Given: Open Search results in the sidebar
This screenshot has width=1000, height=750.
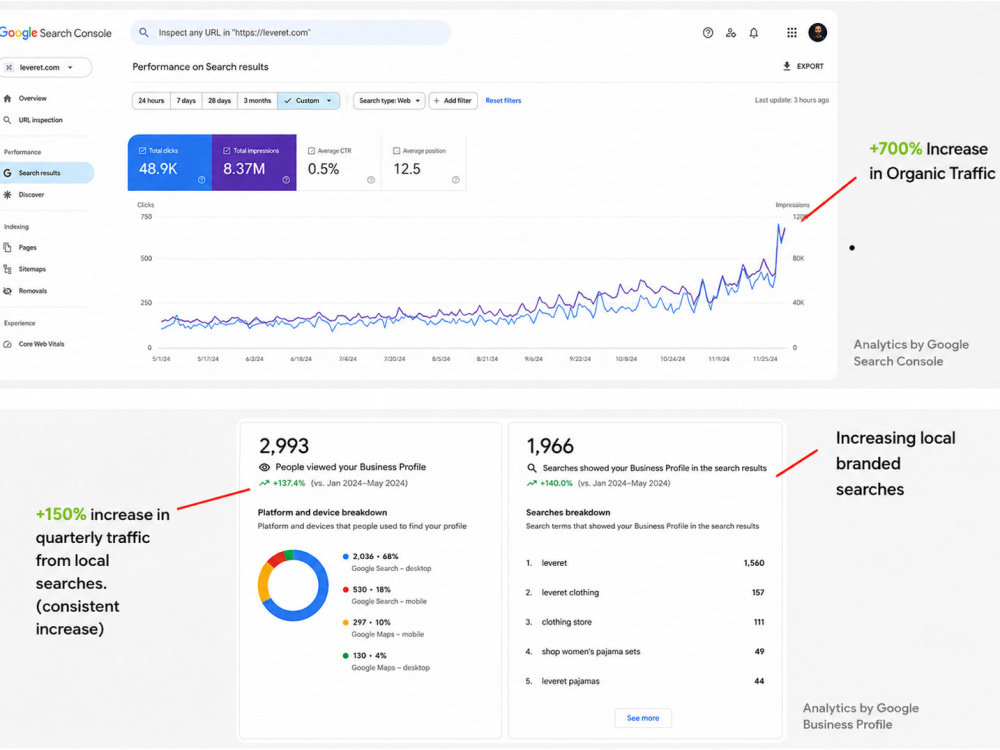Looking at the screenshot, I should pos(46,173).
